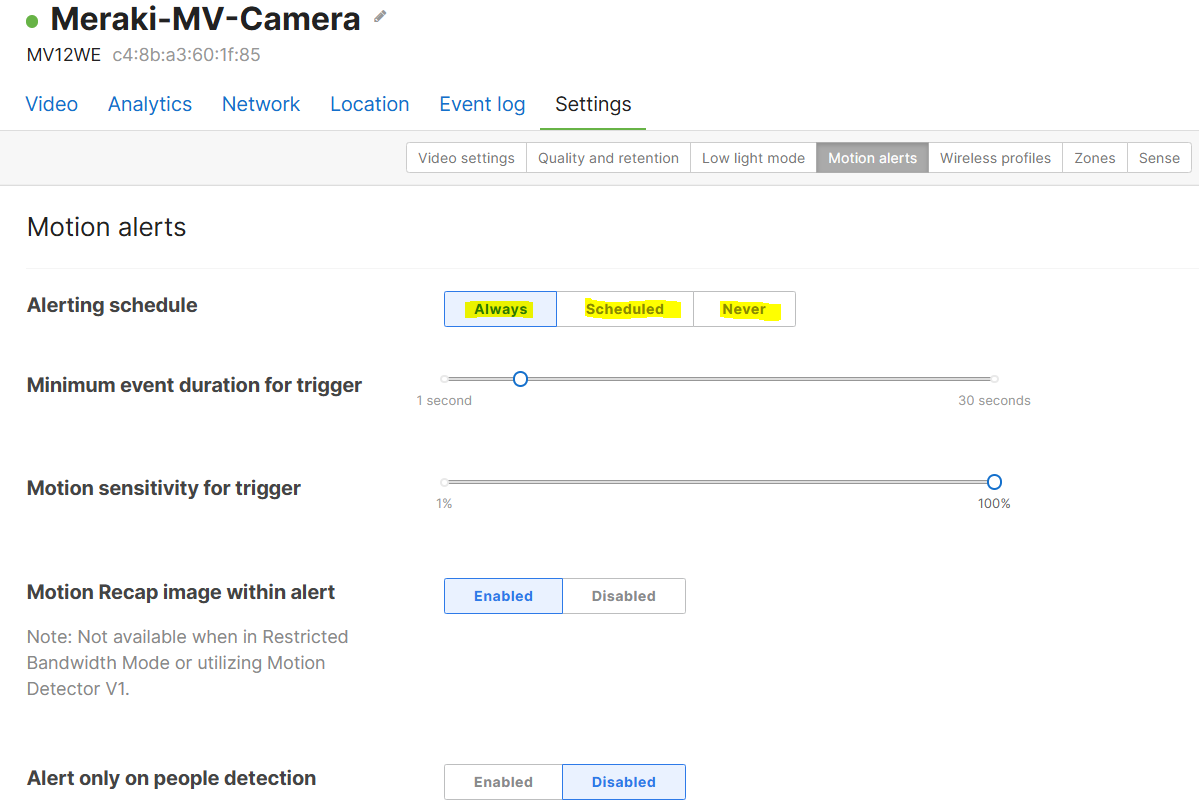Click the 'Alerting schedule' setting label
Screen dimensions: 1199x805
point(112,305)
